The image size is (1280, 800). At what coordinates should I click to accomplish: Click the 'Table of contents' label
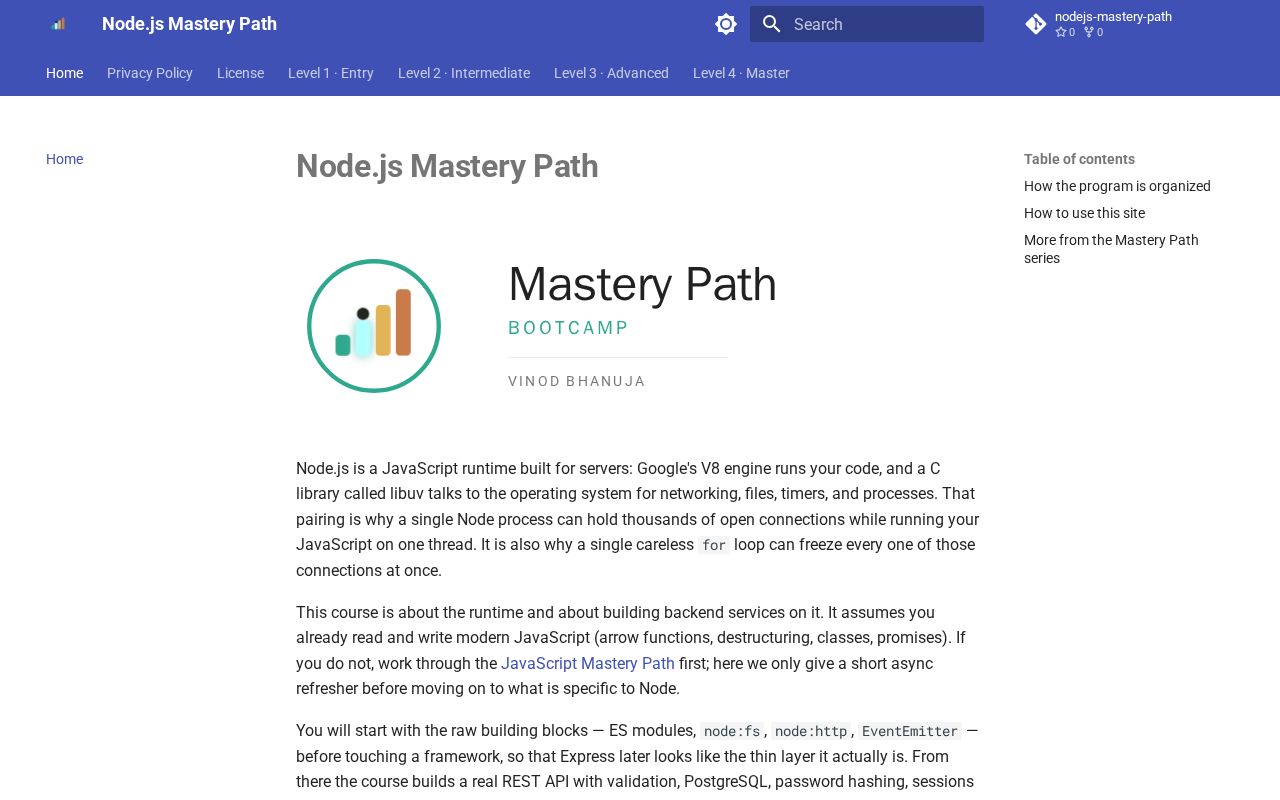pos(1079,159)
